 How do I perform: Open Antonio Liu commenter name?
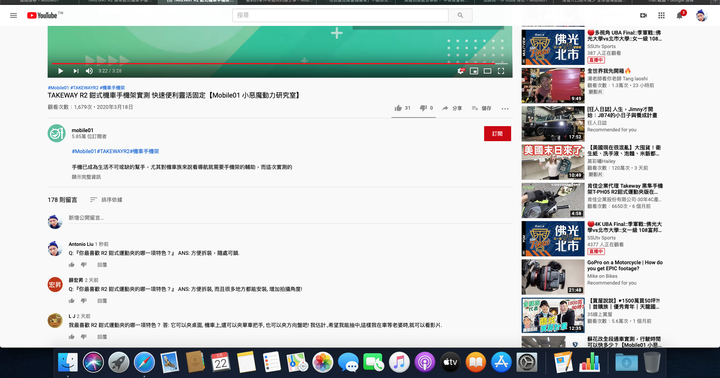point(81,244)
